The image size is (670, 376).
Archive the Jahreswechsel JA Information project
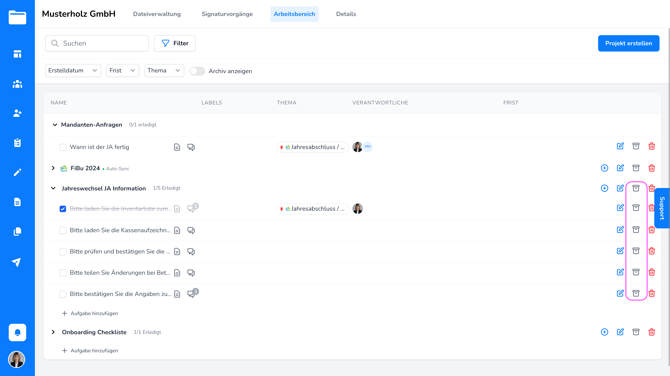[x=636, y=188]
